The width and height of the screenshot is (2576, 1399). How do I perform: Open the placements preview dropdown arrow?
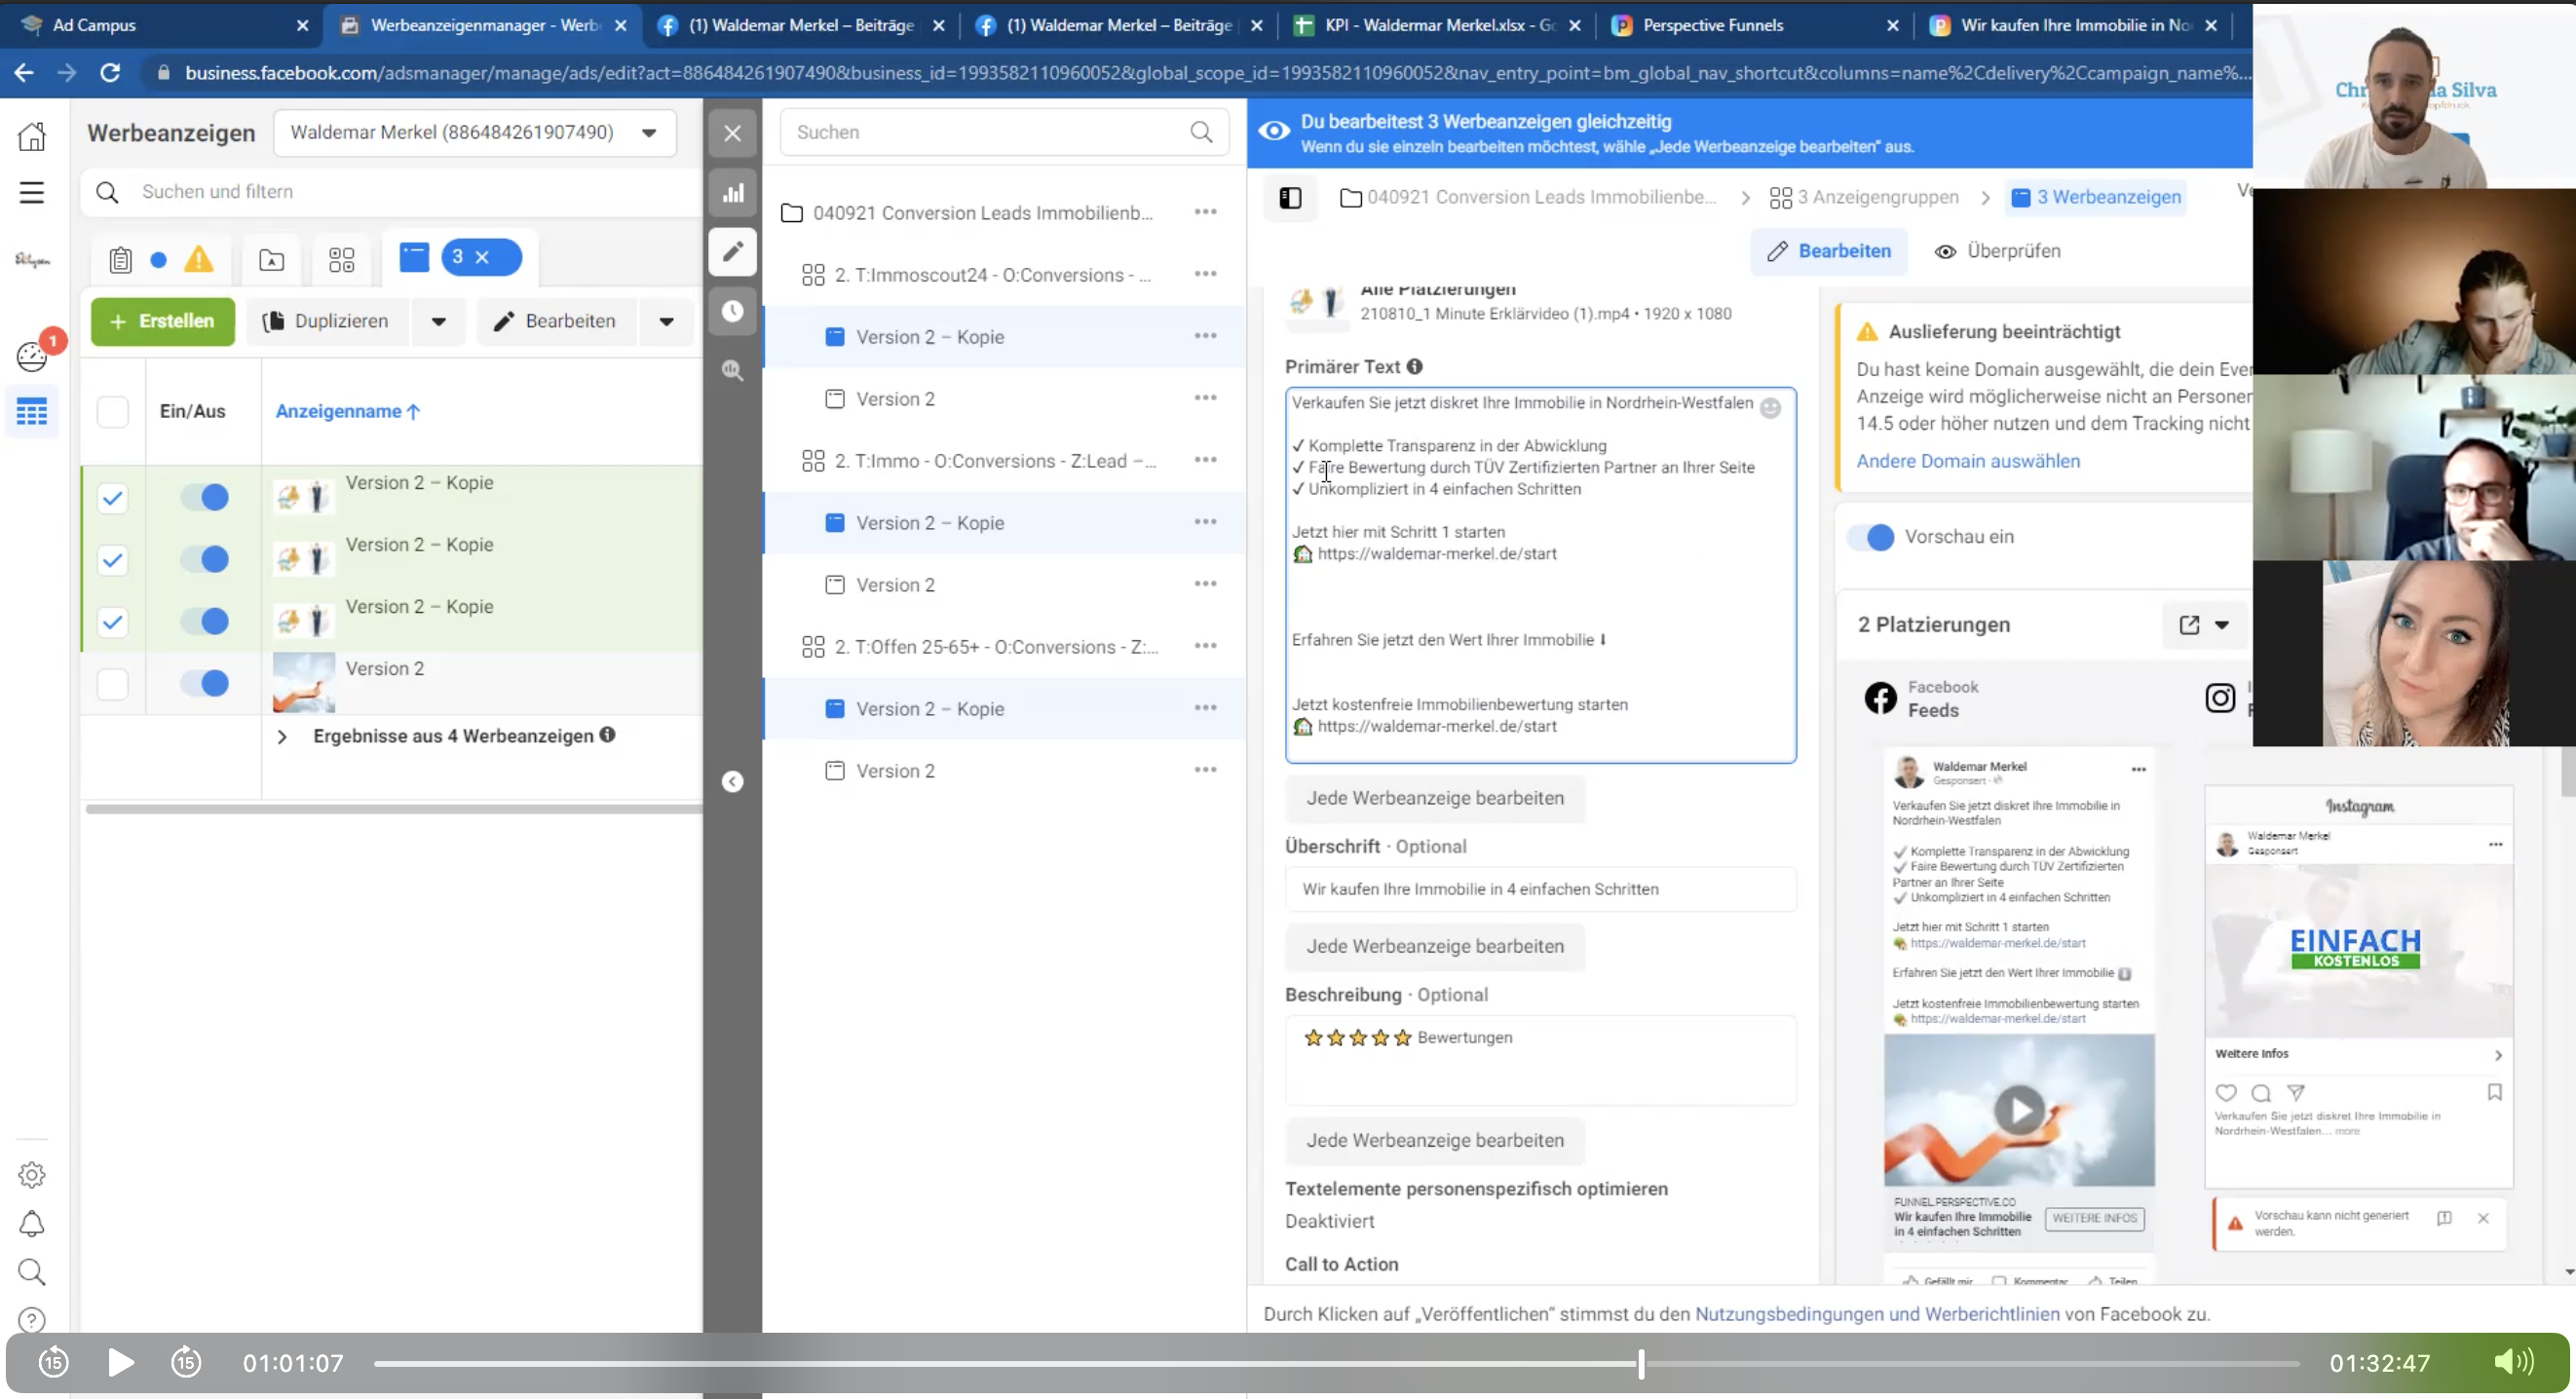pos(2222,625)
